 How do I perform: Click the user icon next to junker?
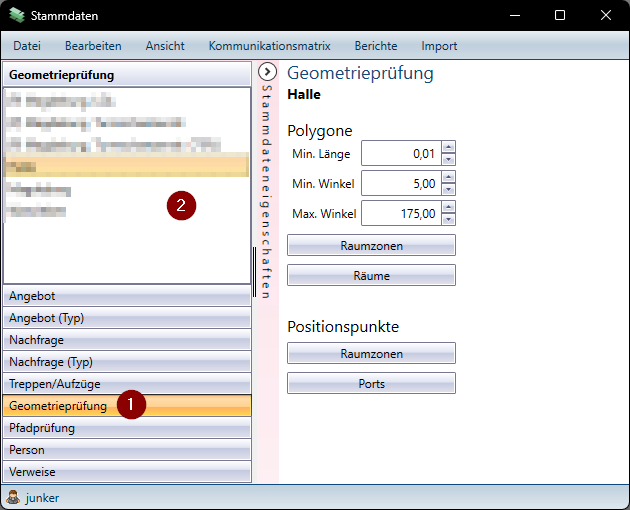click(x=13, y=497)
